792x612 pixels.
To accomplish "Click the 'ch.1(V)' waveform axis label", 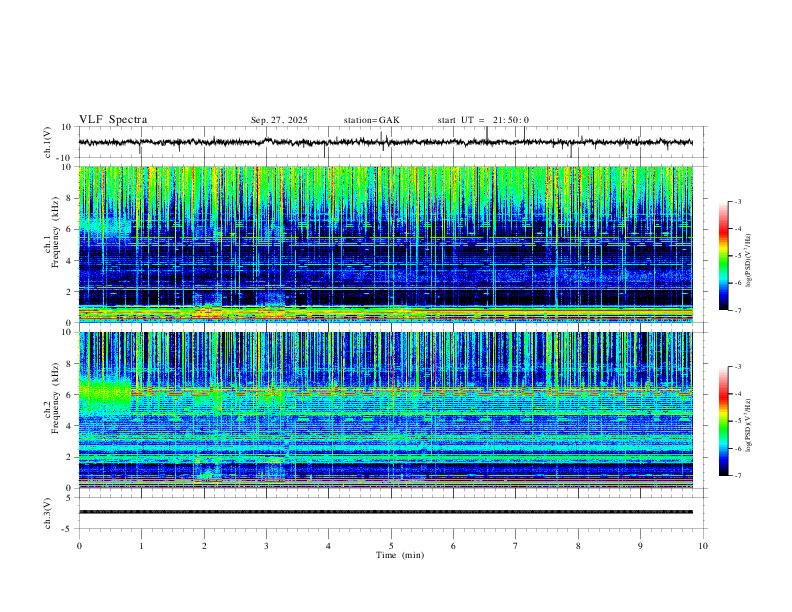I will coord(48,142).
